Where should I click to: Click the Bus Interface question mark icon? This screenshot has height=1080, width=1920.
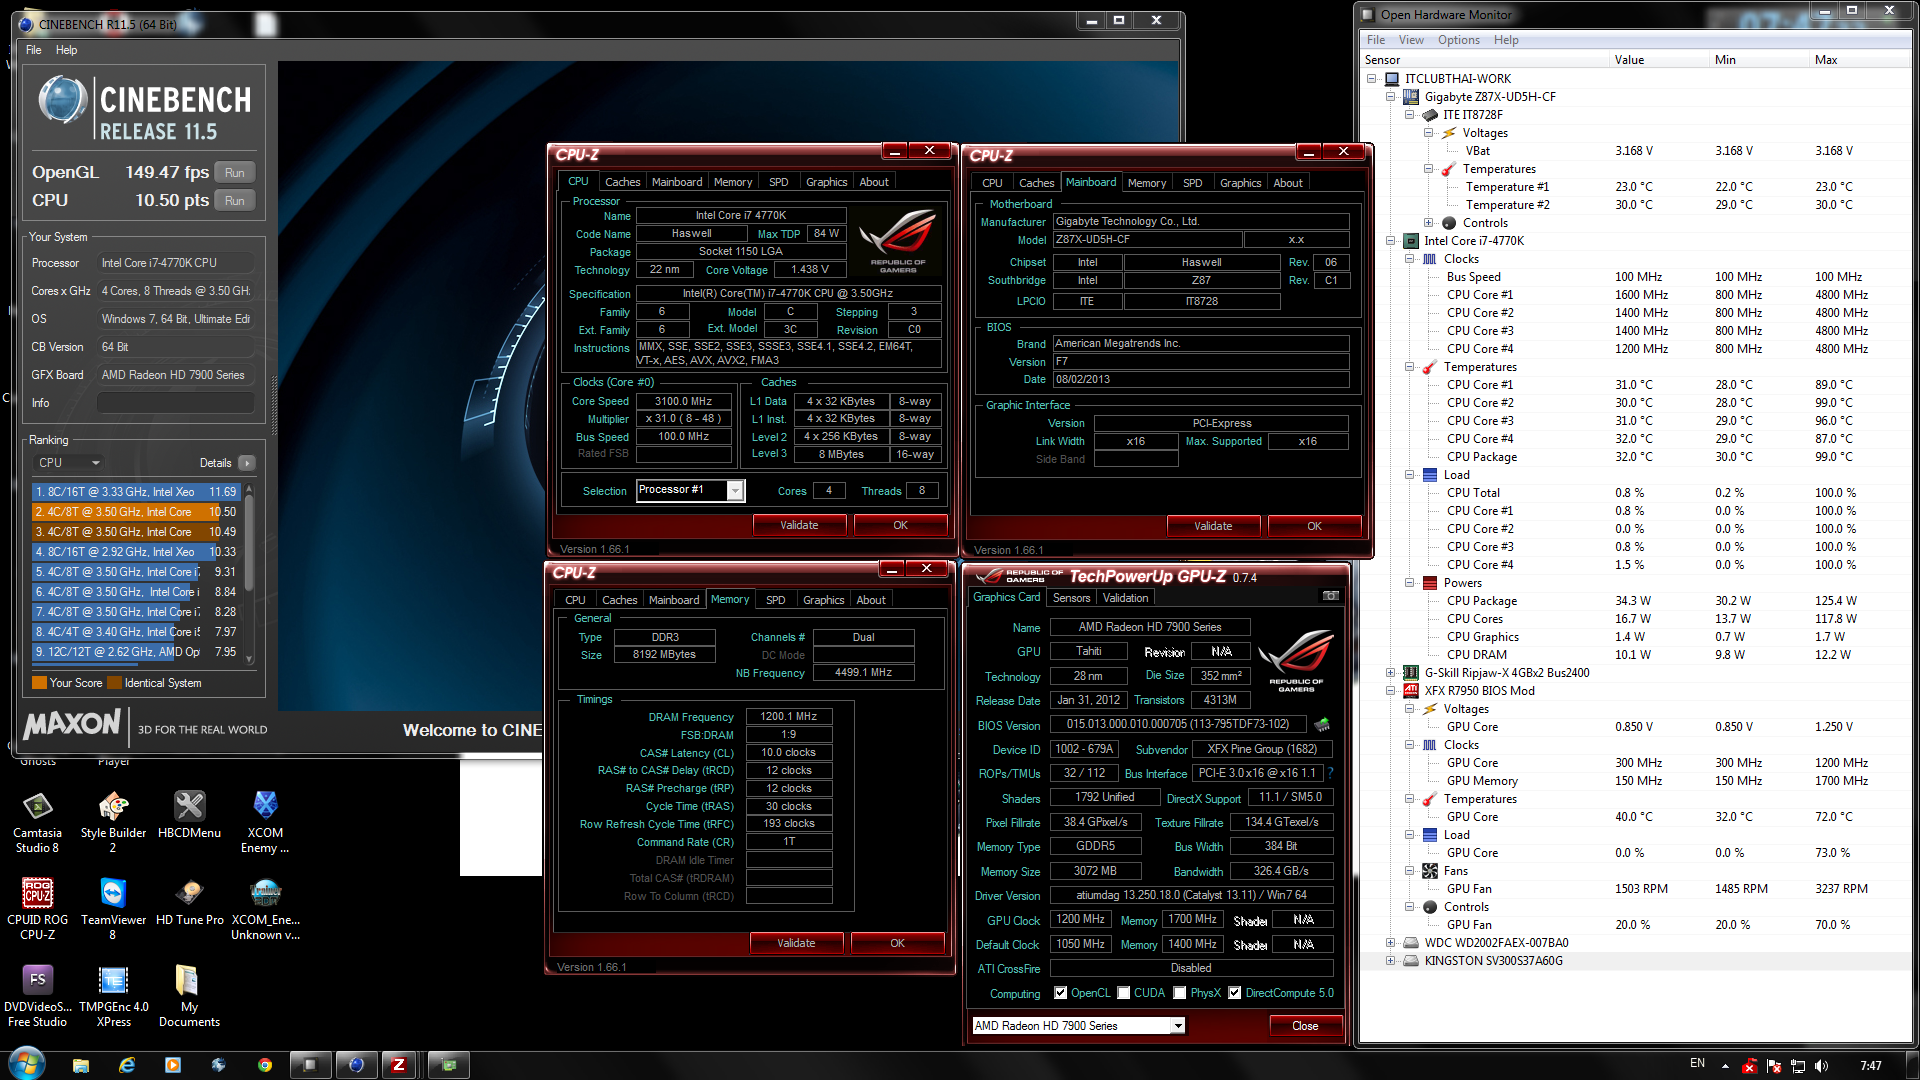[1330, 773]
